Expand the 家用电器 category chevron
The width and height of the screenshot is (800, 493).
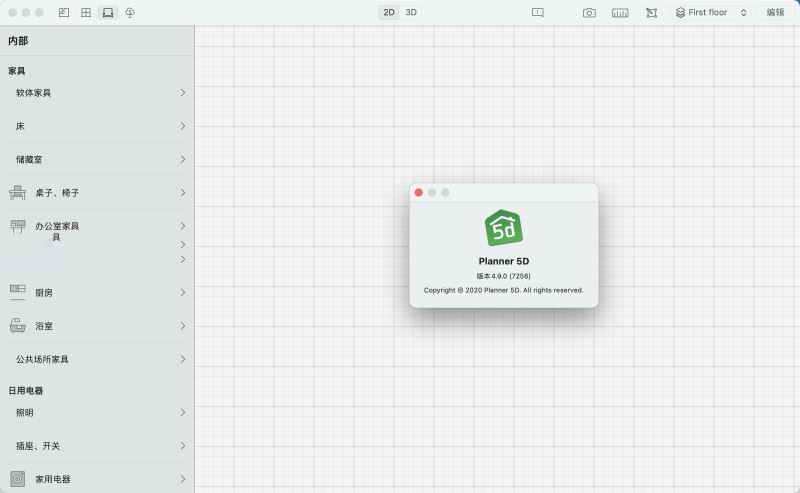183,479
